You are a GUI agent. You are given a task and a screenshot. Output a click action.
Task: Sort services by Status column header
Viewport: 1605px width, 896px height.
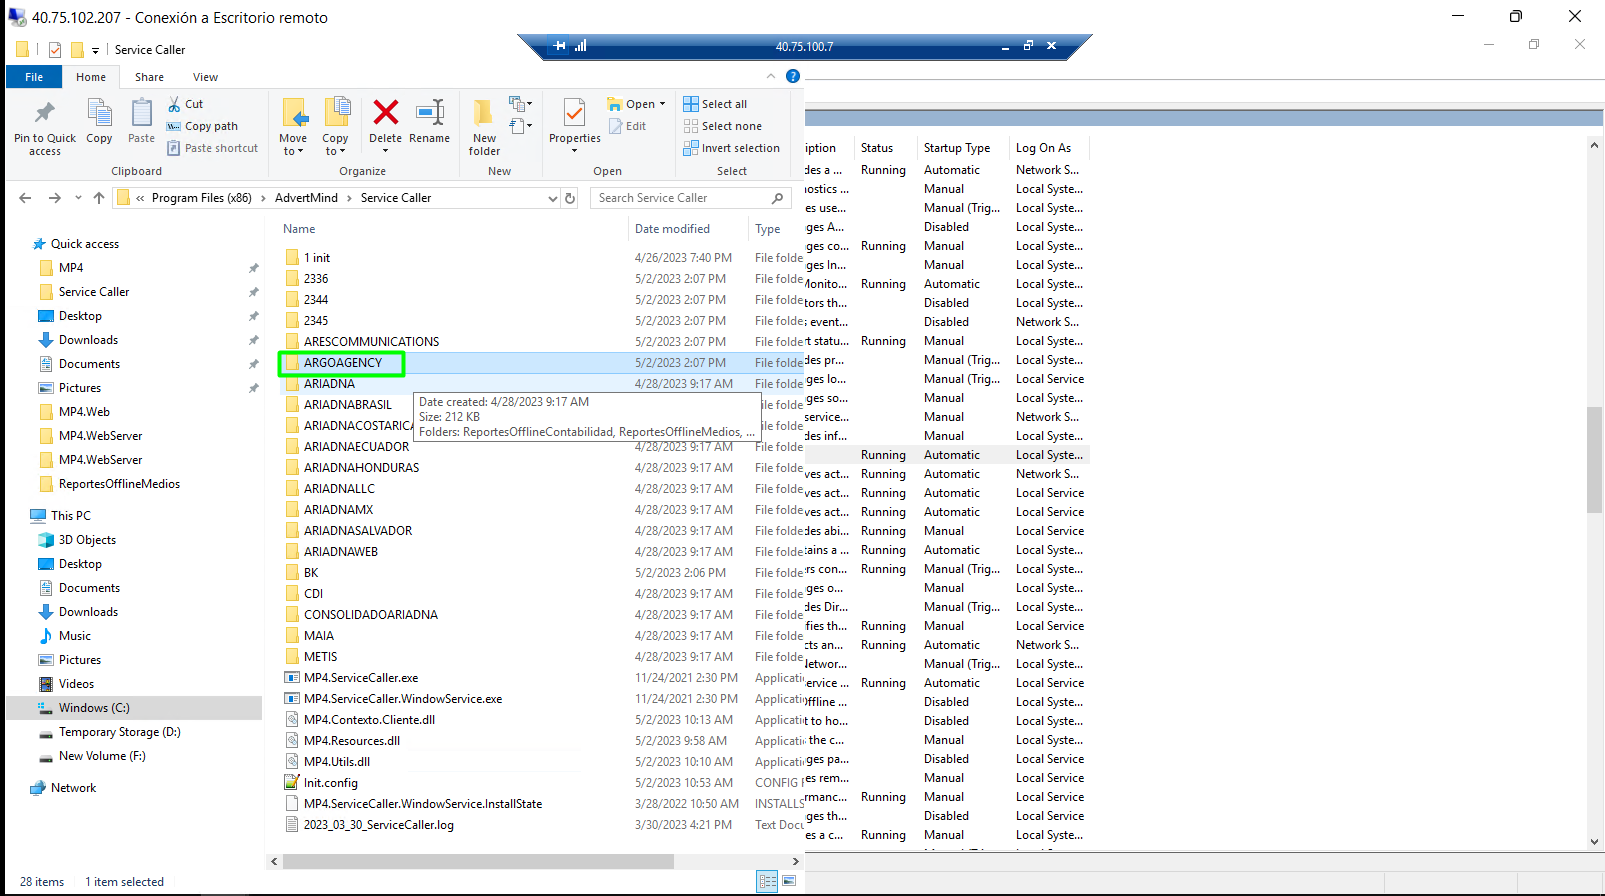[x=877, y=148]
